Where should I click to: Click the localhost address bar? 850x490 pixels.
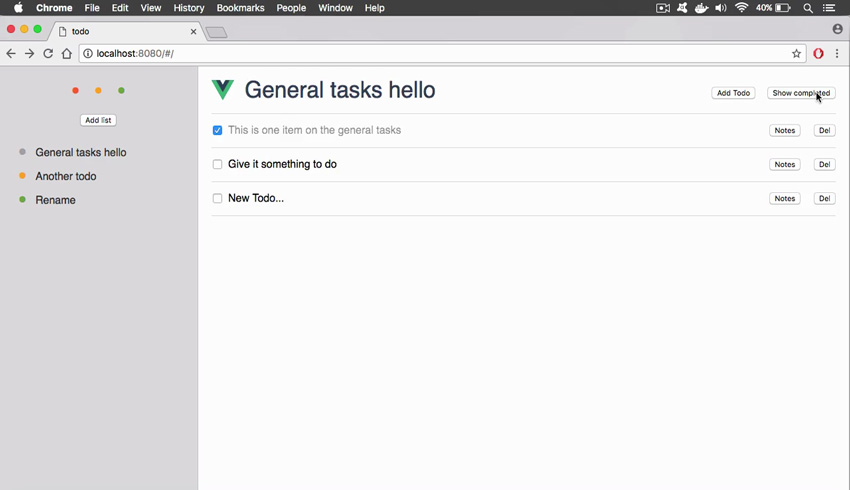click(434, 53)
